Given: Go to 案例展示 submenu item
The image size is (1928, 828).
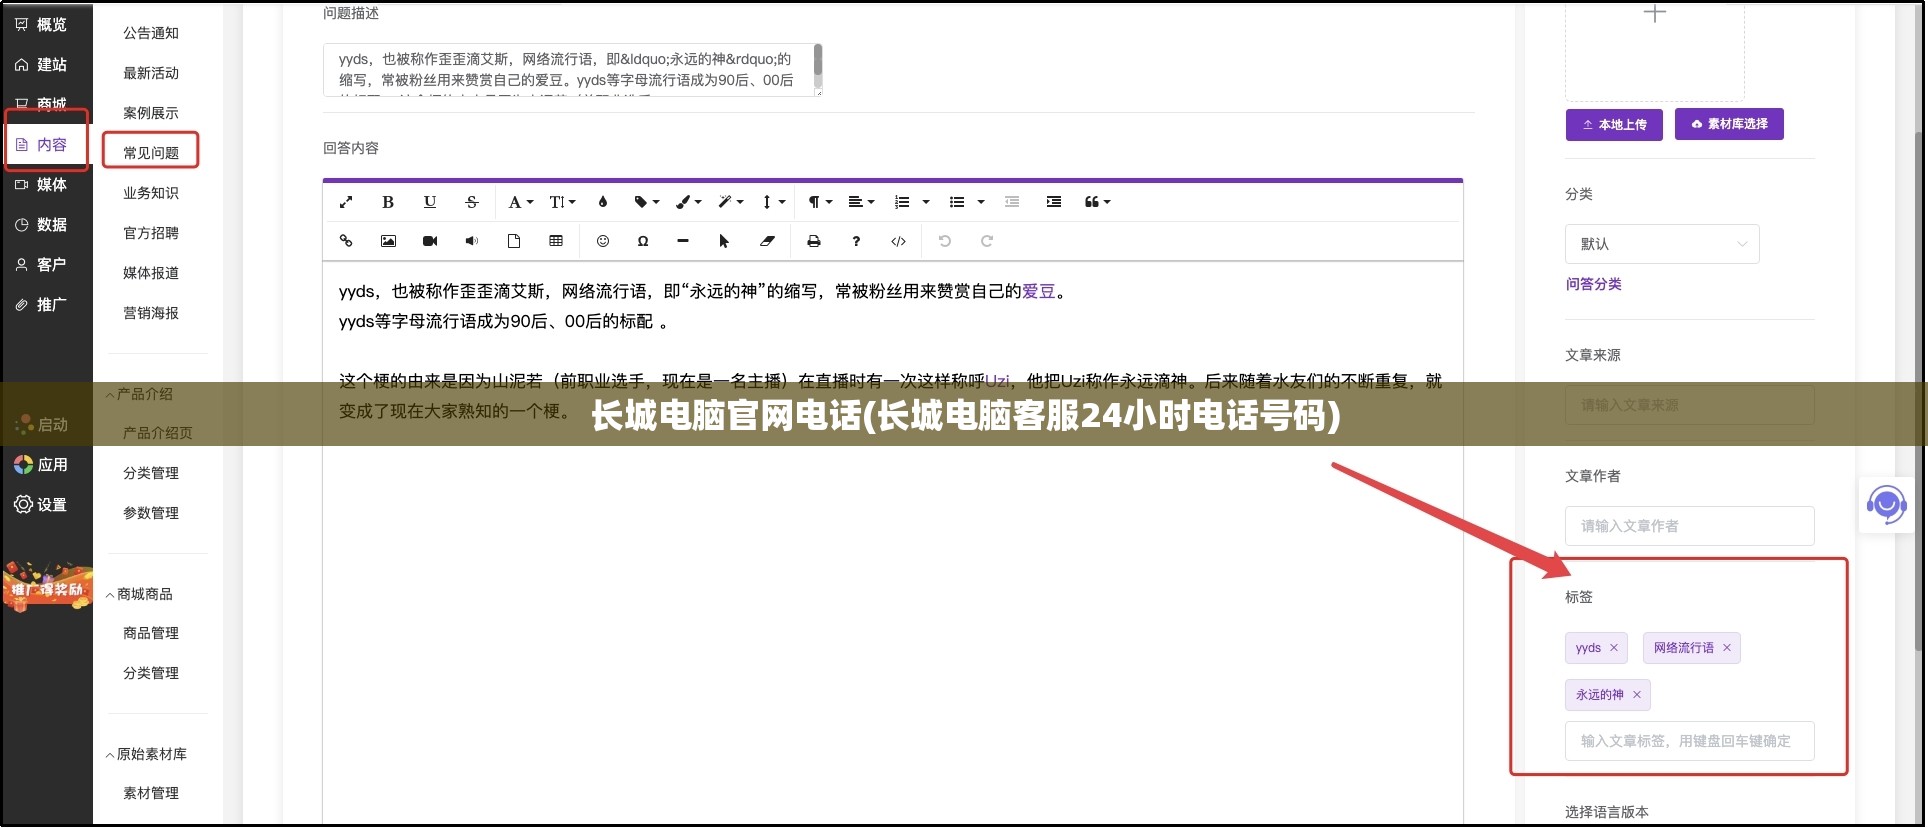Looking at the screenshot, I should [151, 113].
